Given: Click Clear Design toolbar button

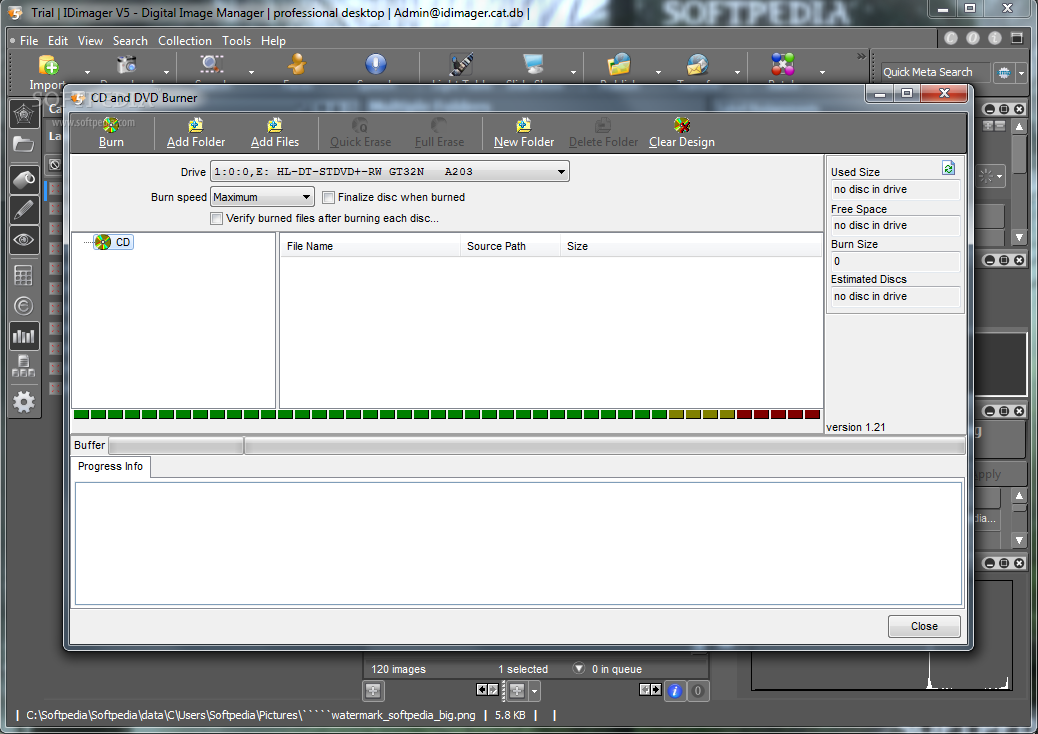Looking at the screenshot, I should pyautogui.click(x=682, y=132).
